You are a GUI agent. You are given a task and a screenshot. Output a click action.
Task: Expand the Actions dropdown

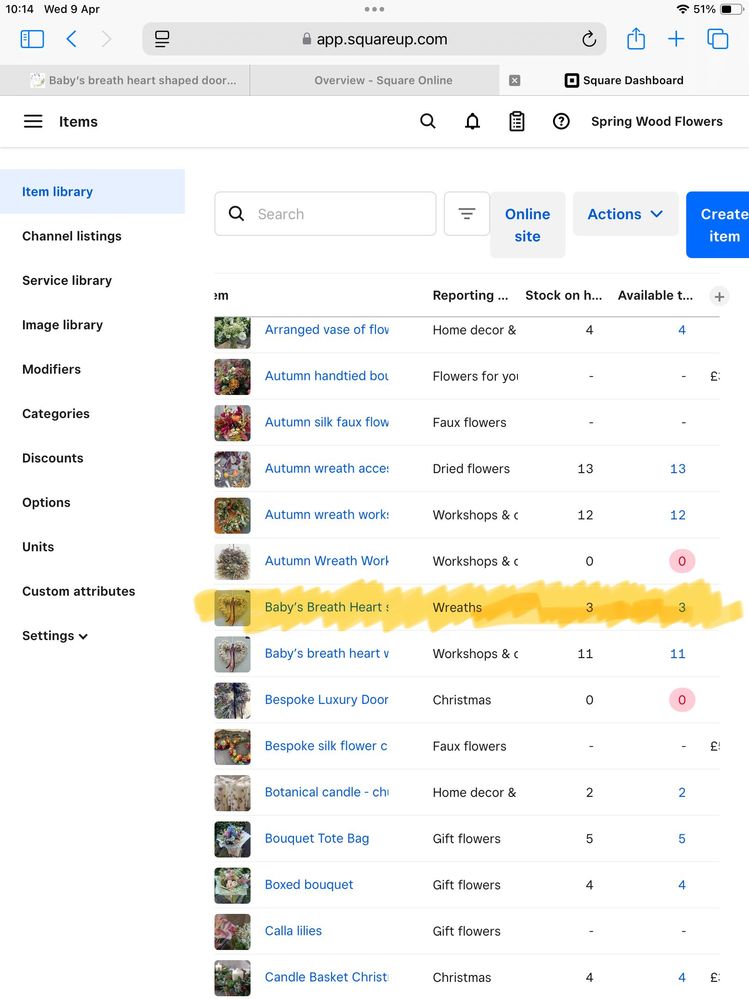[625, 214]
